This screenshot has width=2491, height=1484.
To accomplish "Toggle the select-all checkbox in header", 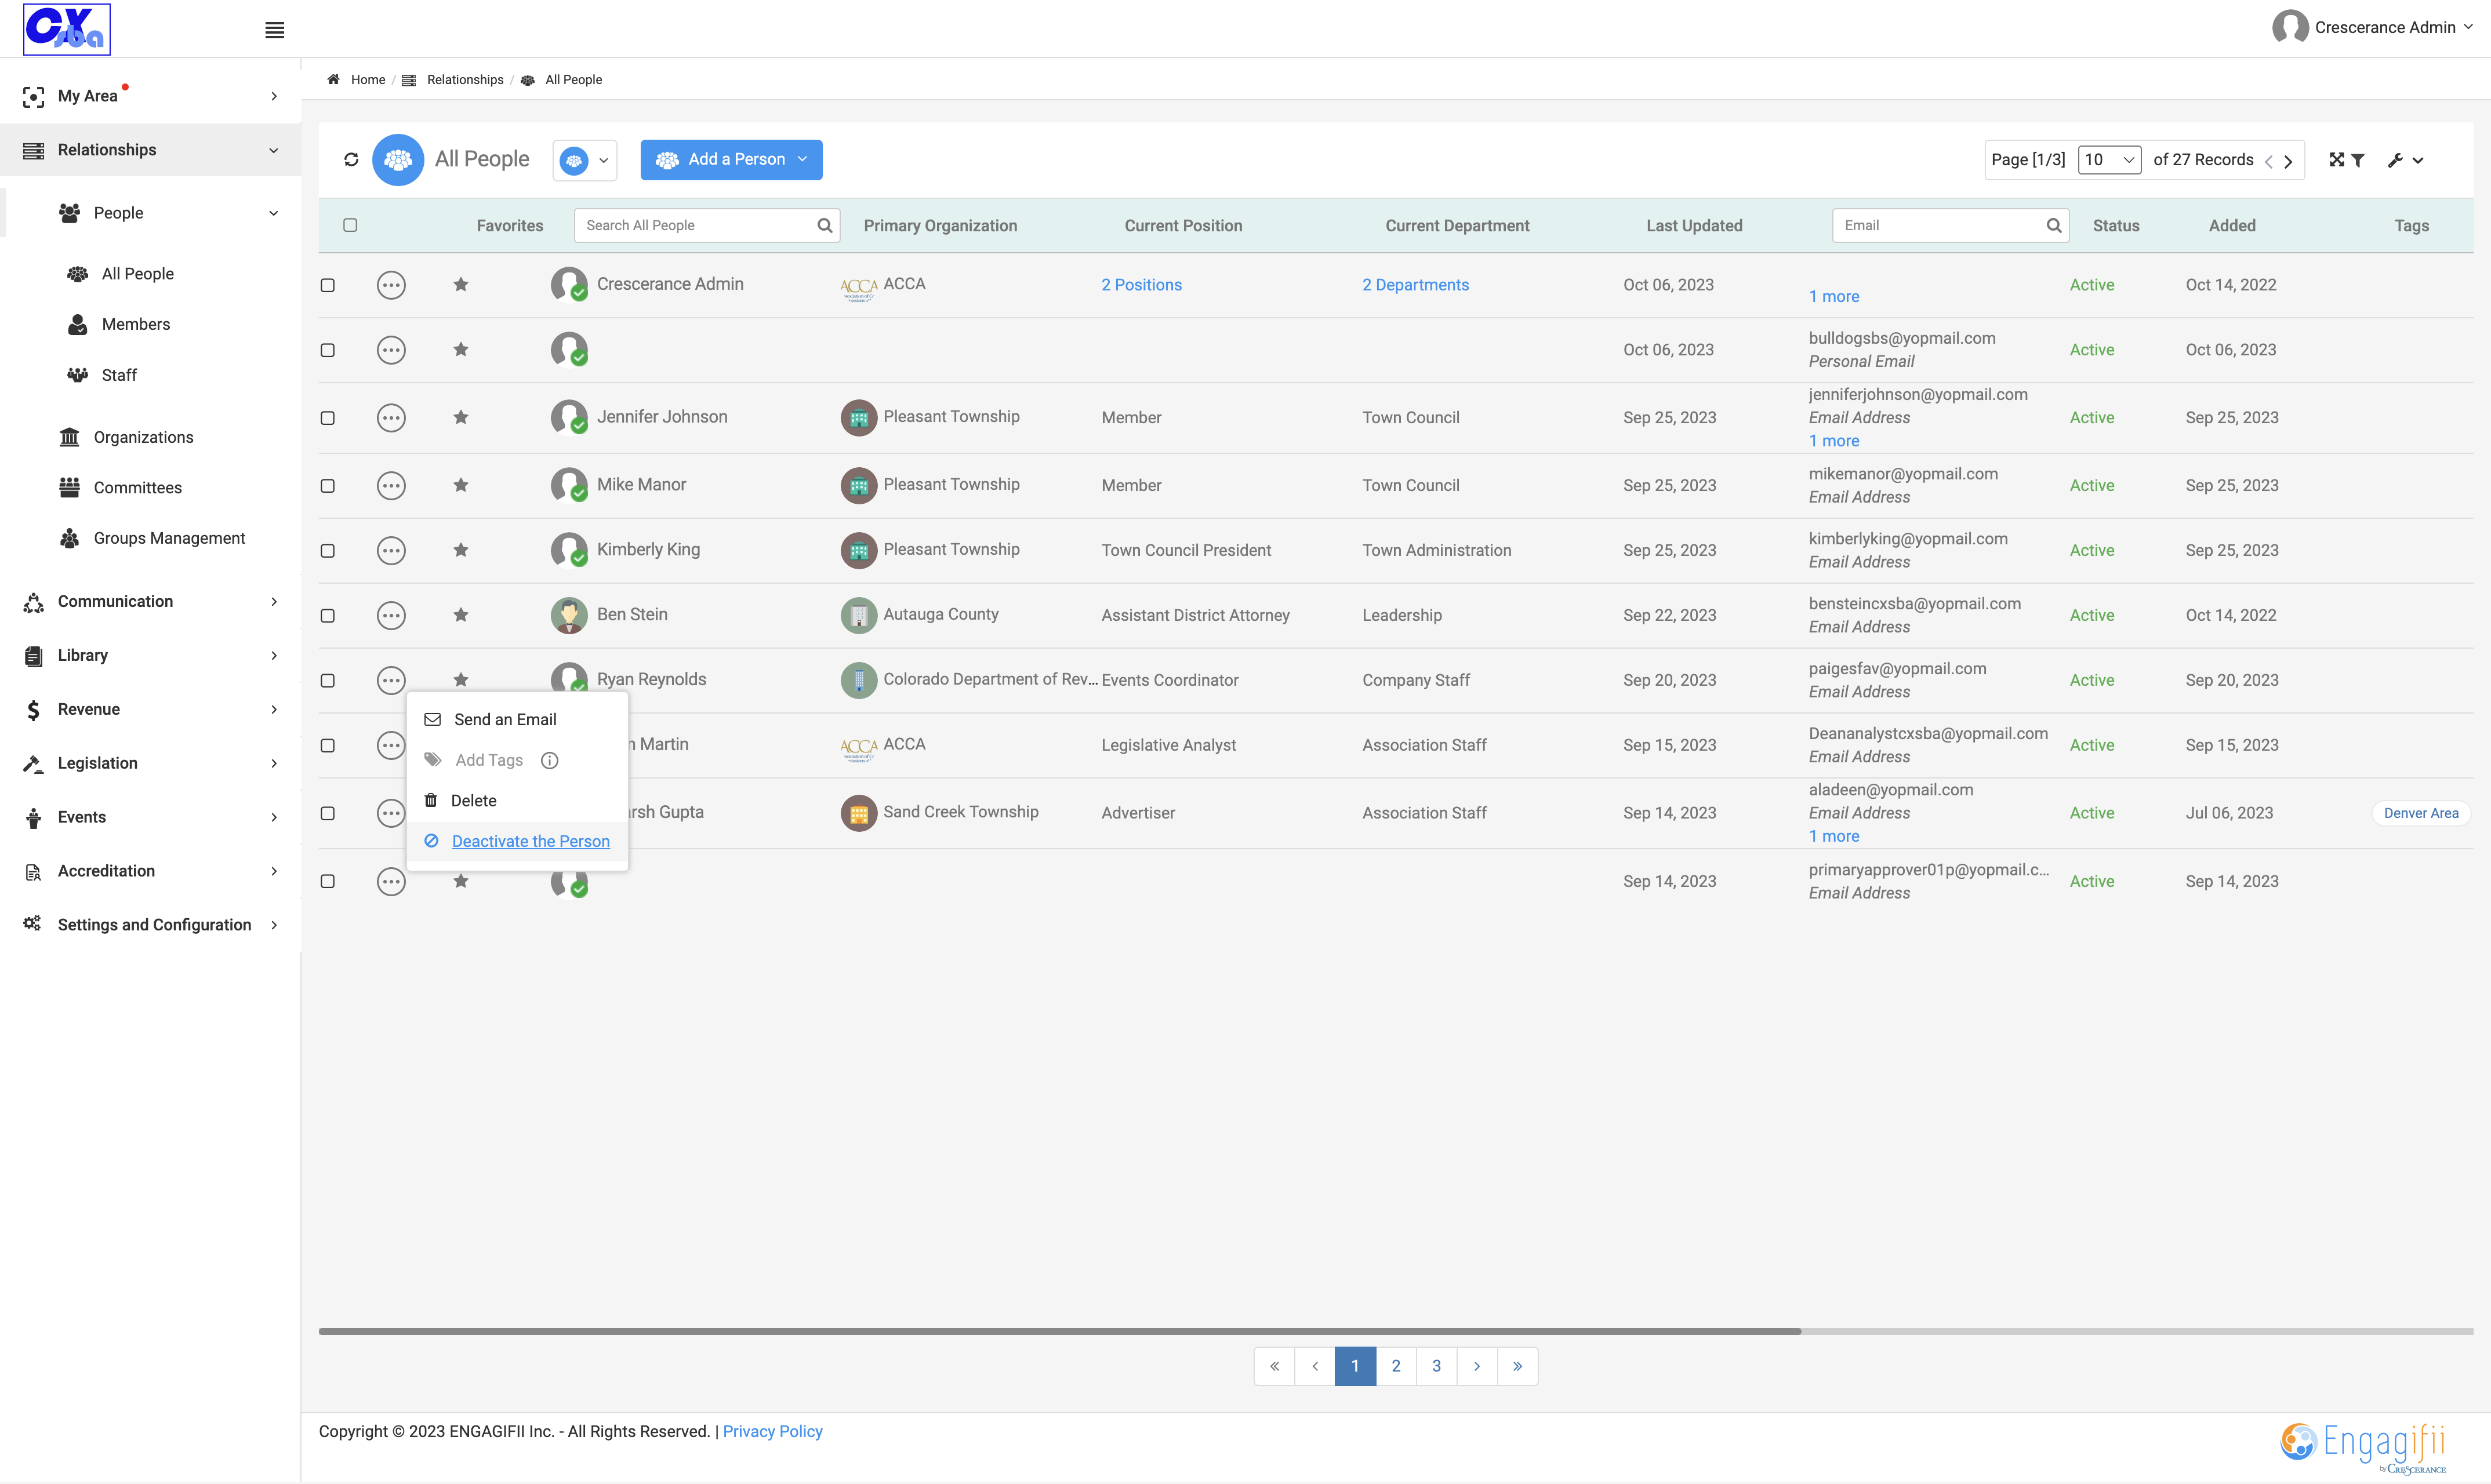I will 350,225.
